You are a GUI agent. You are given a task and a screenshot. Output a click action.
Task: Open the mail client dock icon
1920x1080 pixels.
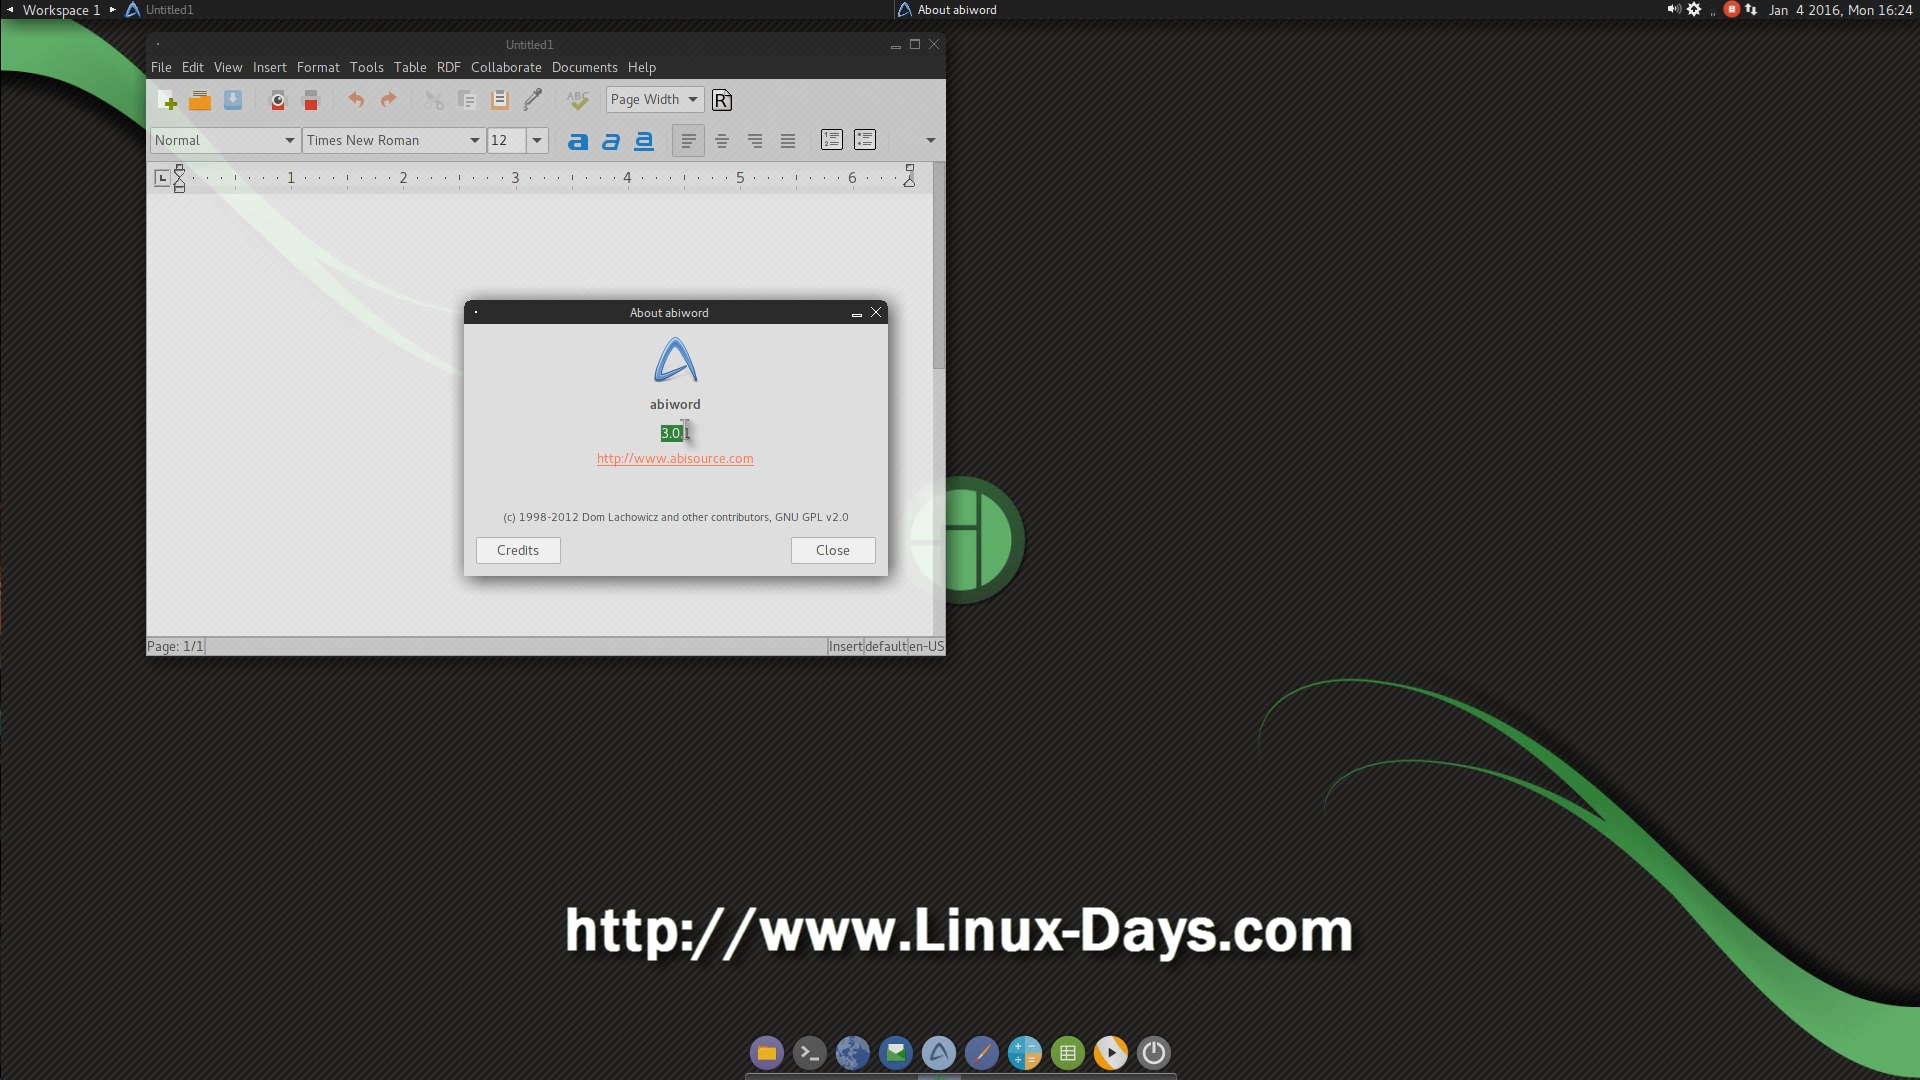point(896,1052)
